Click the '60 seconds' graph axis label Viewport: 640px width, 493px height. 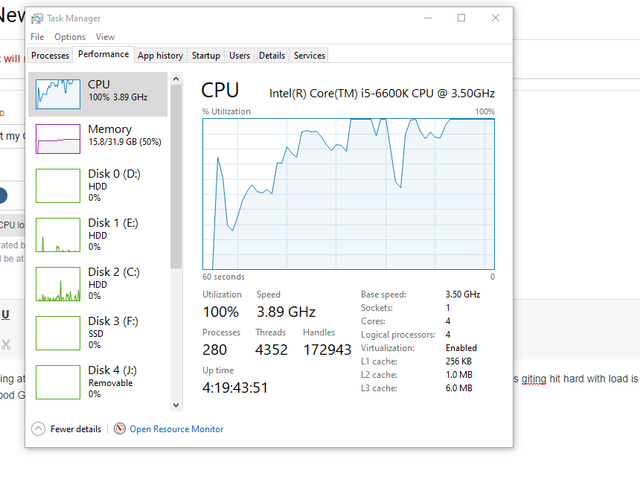tap(224, 277)
